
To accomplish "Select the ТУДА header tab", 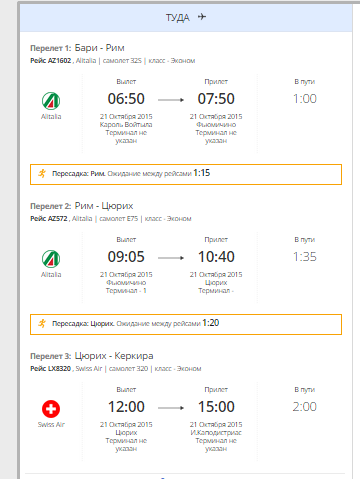I will [x=186, y=17].
